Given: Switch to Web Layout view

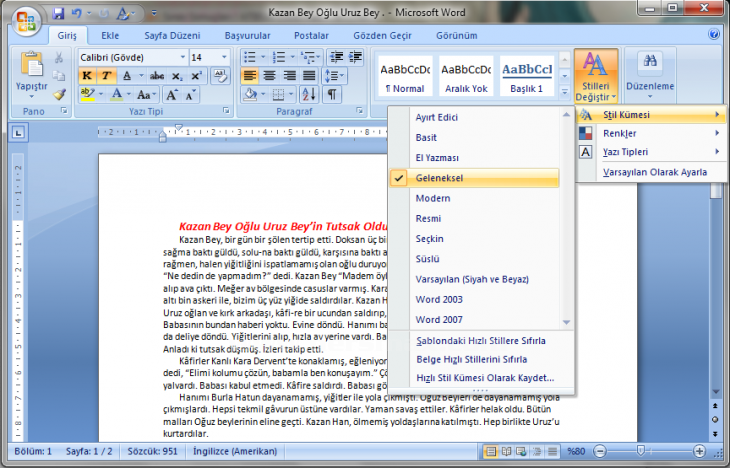Looking at the screenshot, I should coord(521,451).
